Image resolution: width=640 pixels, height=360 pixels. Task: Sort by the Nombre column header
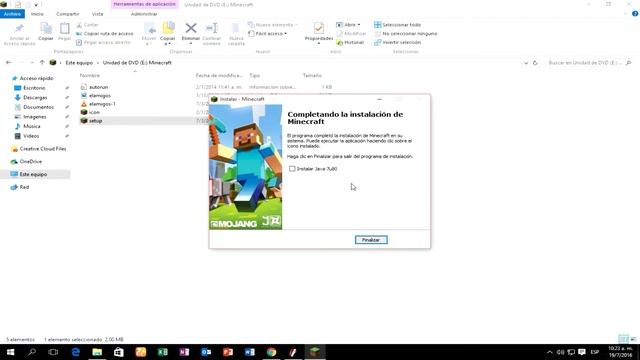(x=90, y=76)
